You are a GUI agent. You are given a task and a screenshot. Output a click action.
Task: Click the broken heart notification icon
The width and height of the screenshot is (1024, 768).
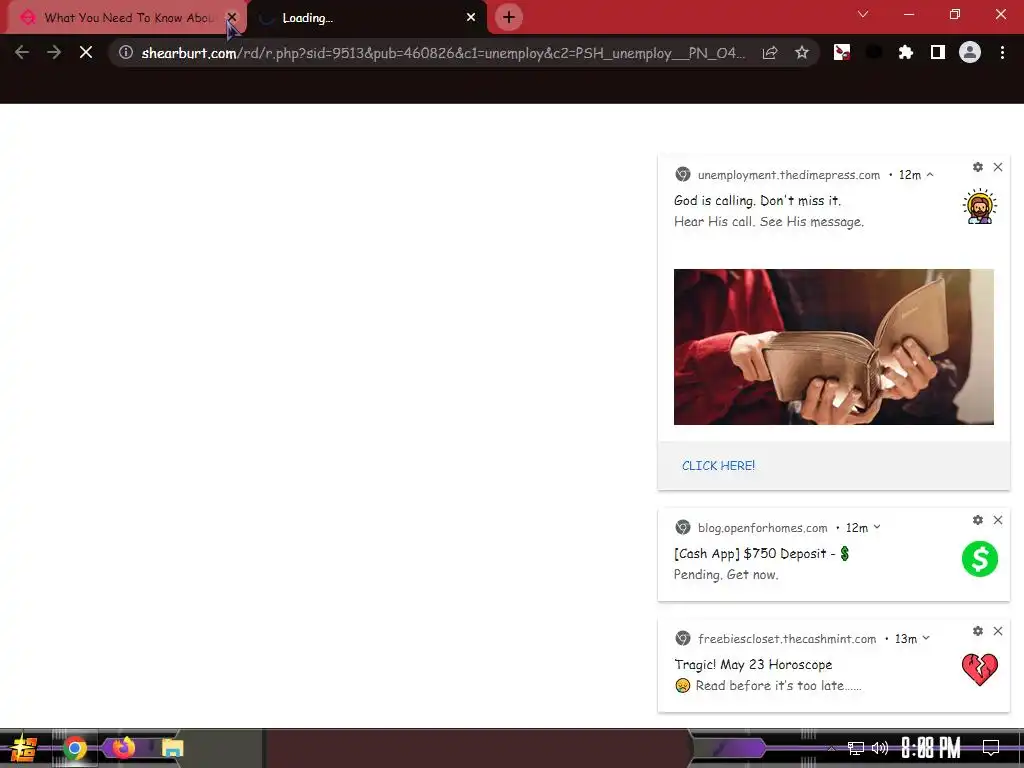tap(980, 670)
